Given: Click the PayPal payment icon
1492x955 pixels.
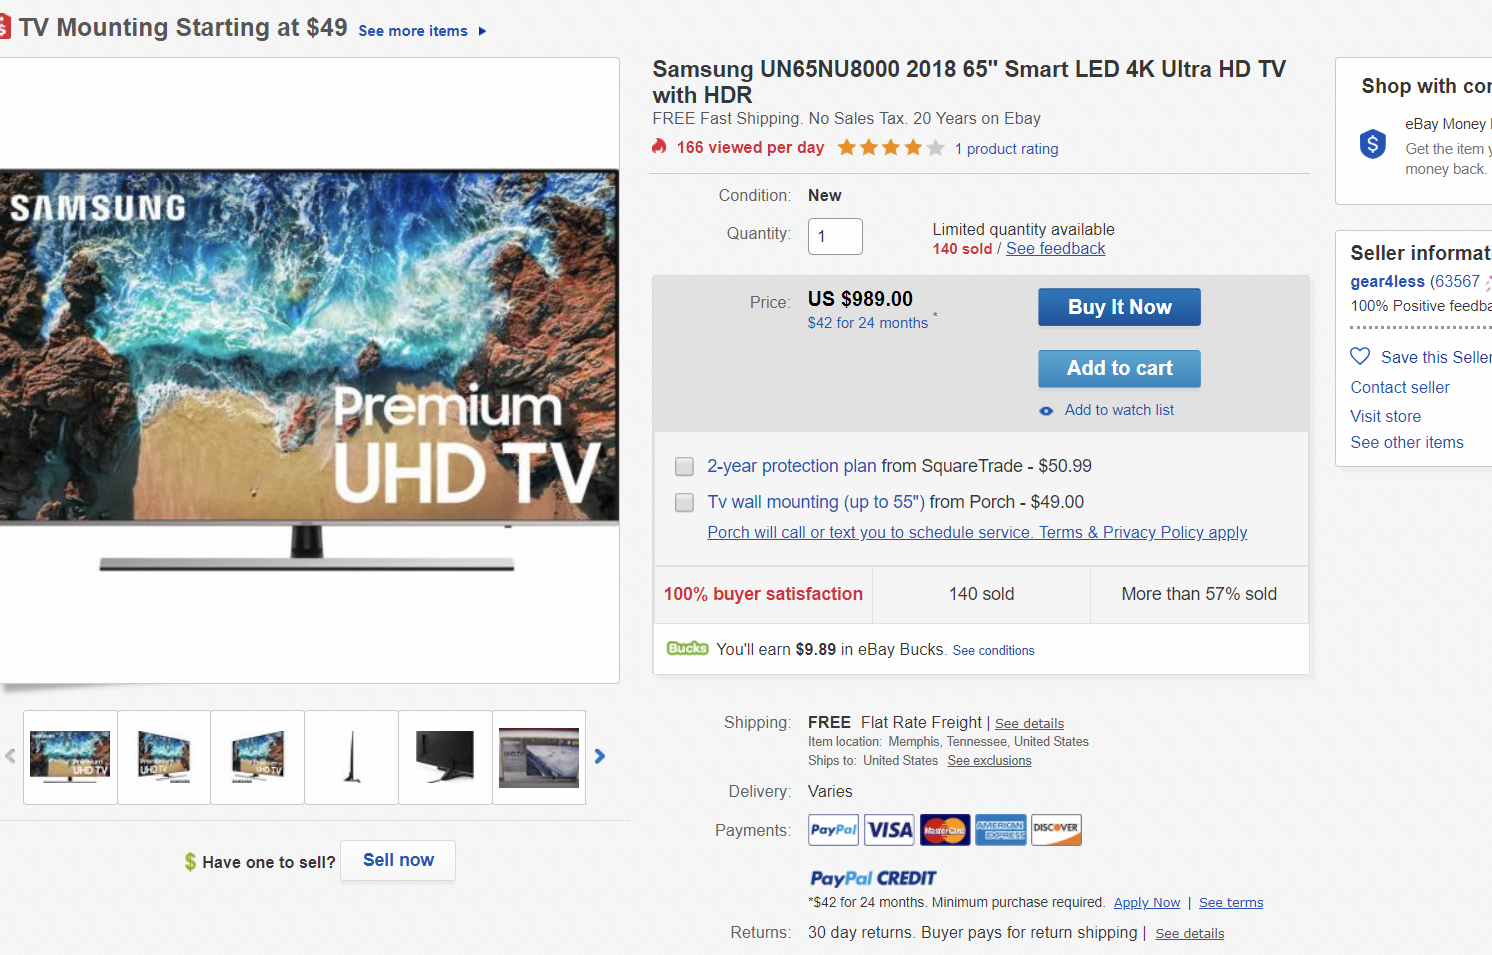Looking at the screenshot, I should [833, 830].
